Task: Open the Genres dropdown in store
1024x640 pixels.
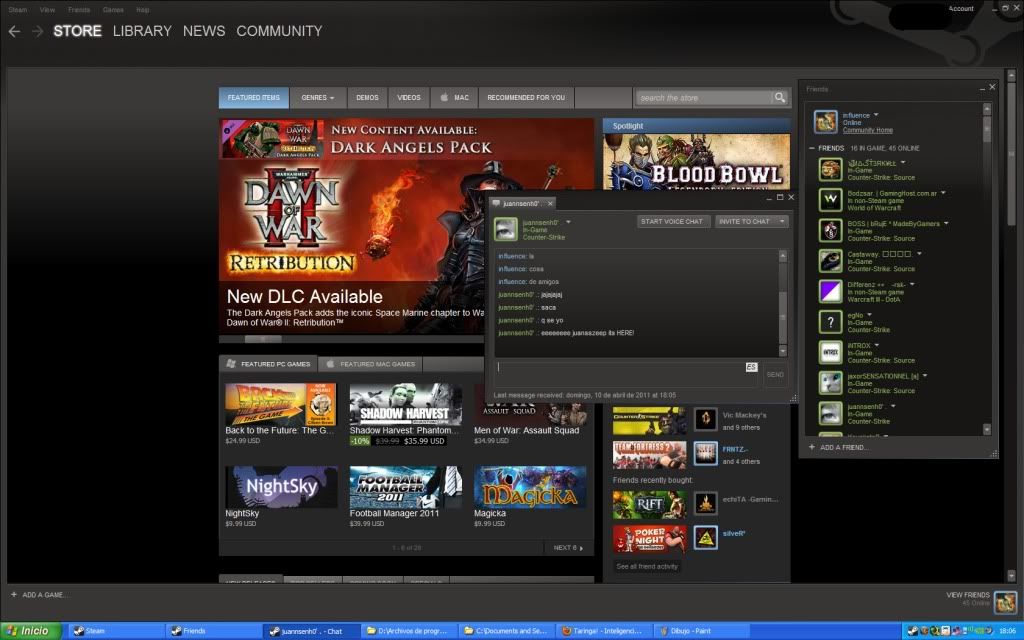Action: (318, 97)
